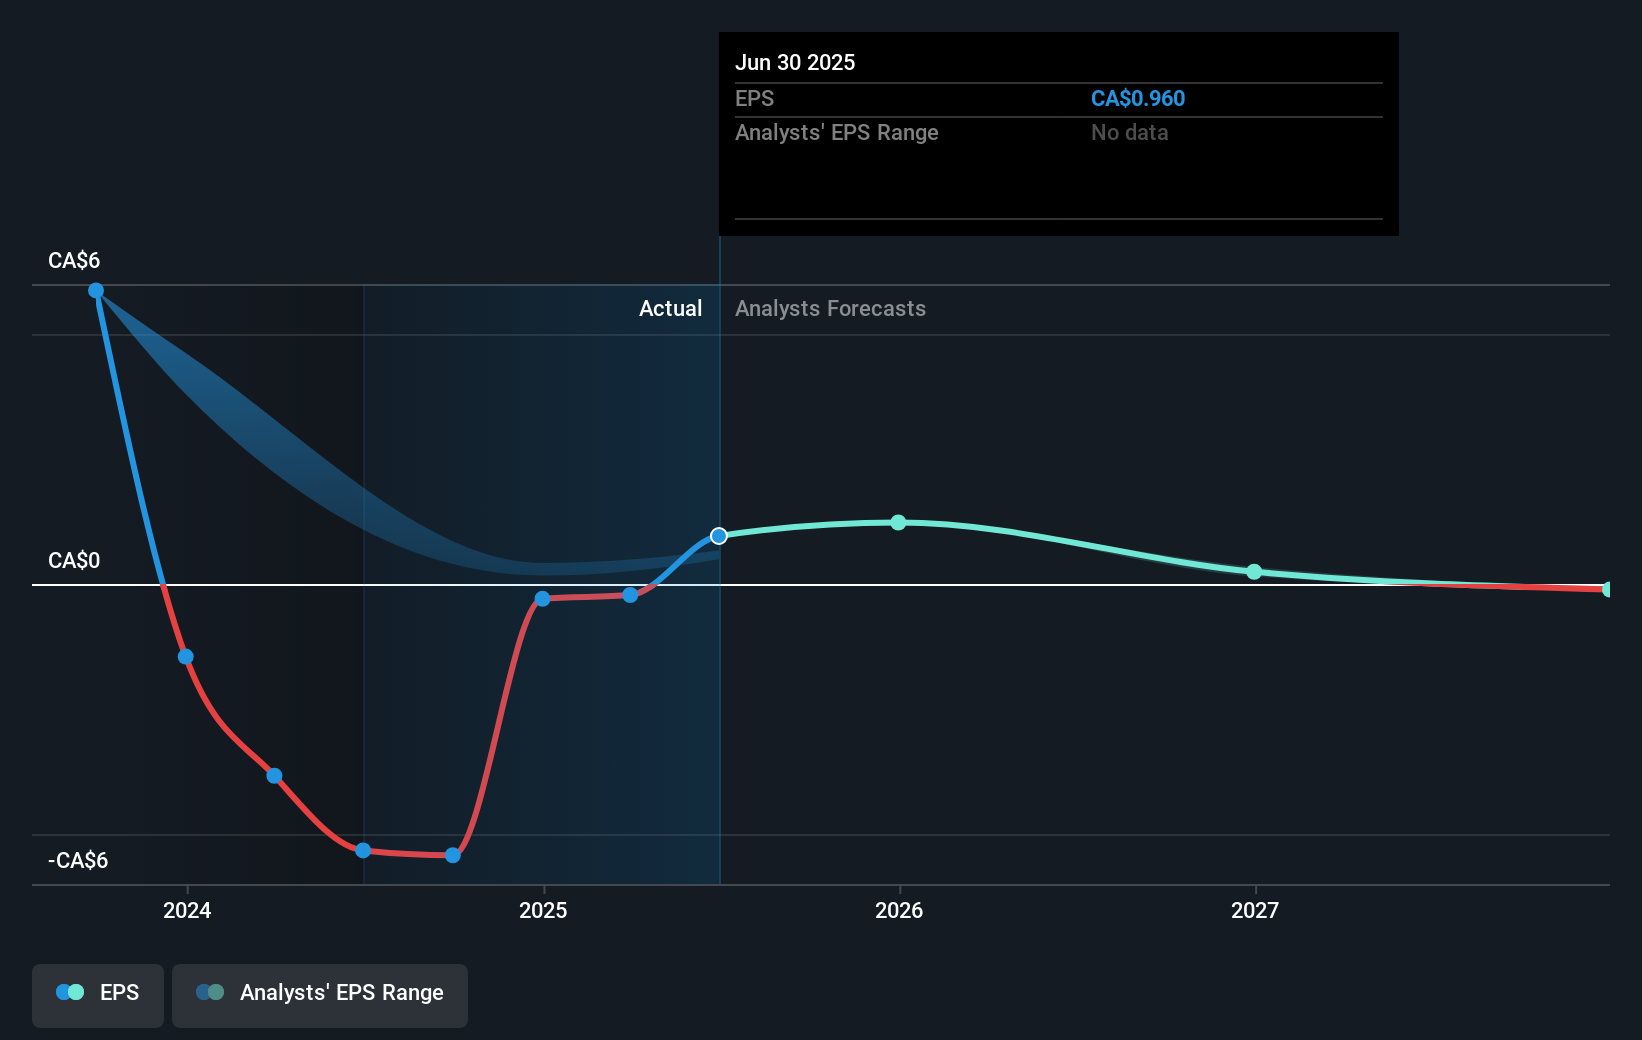
Task: Open details on the final green endpoint marker
Action: pos(1608,590)
